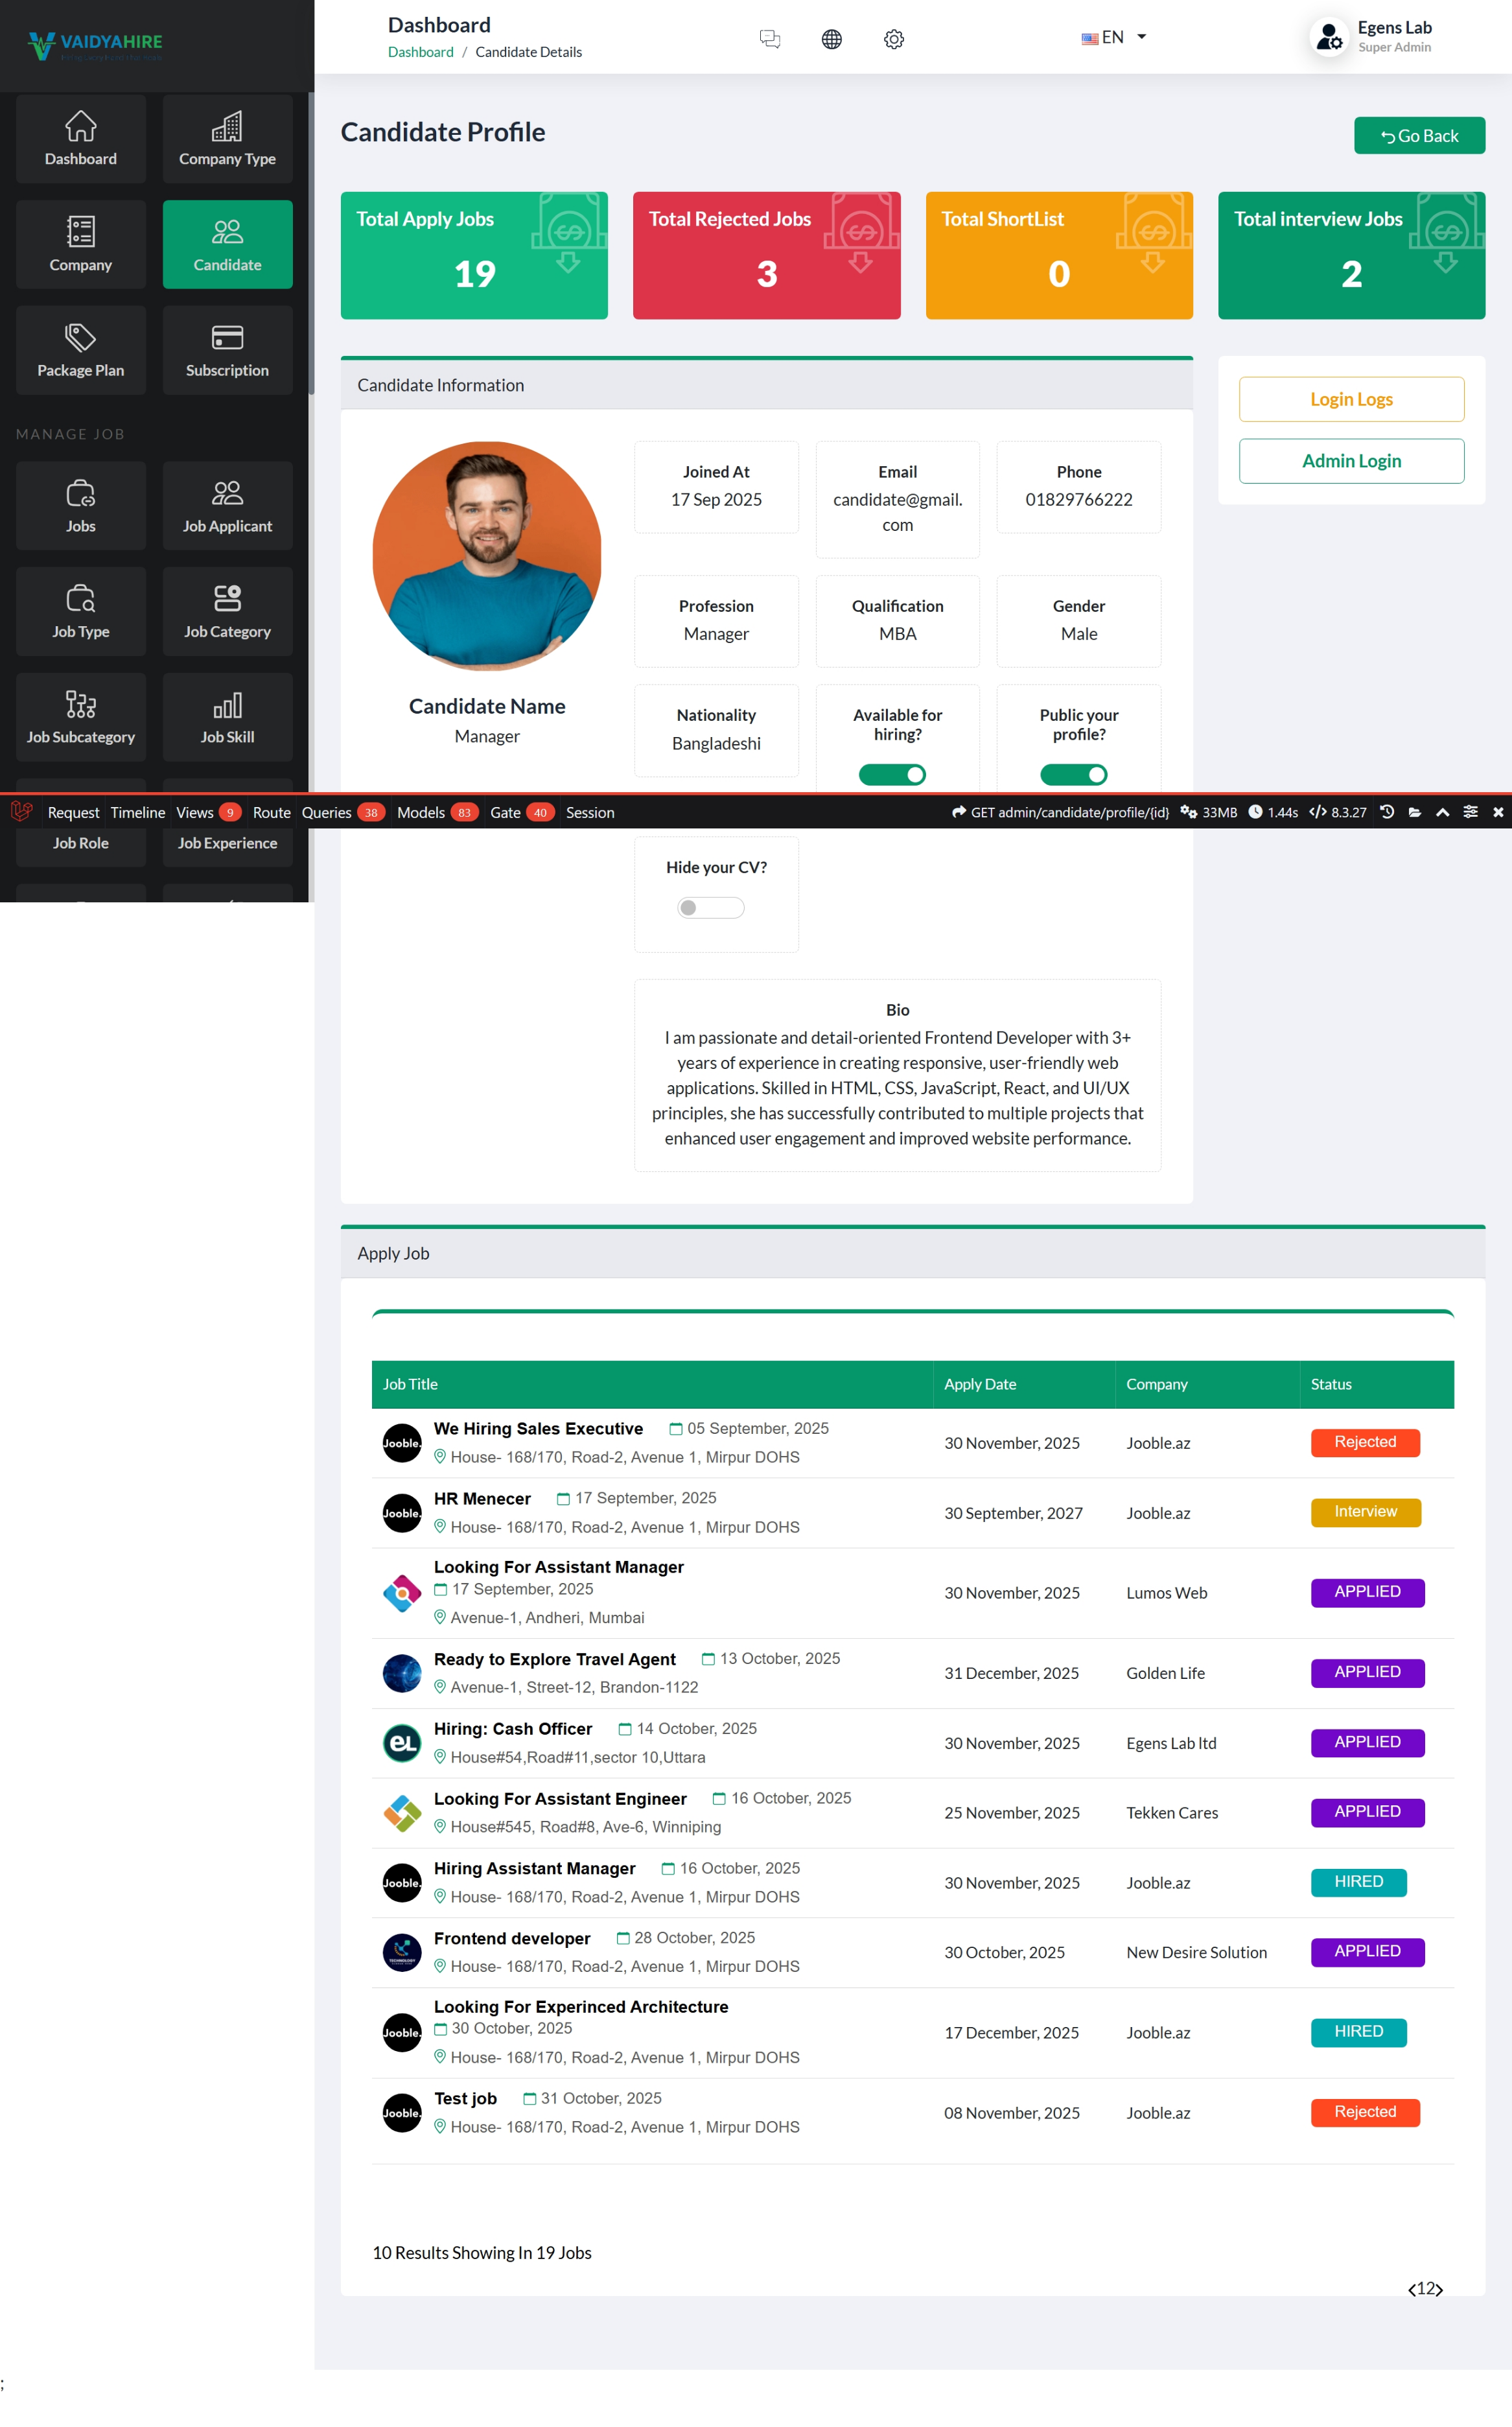Switch to Queries tab in debugbar
The width and height of the screenshot is (1512, 2427).
point(327,812)
